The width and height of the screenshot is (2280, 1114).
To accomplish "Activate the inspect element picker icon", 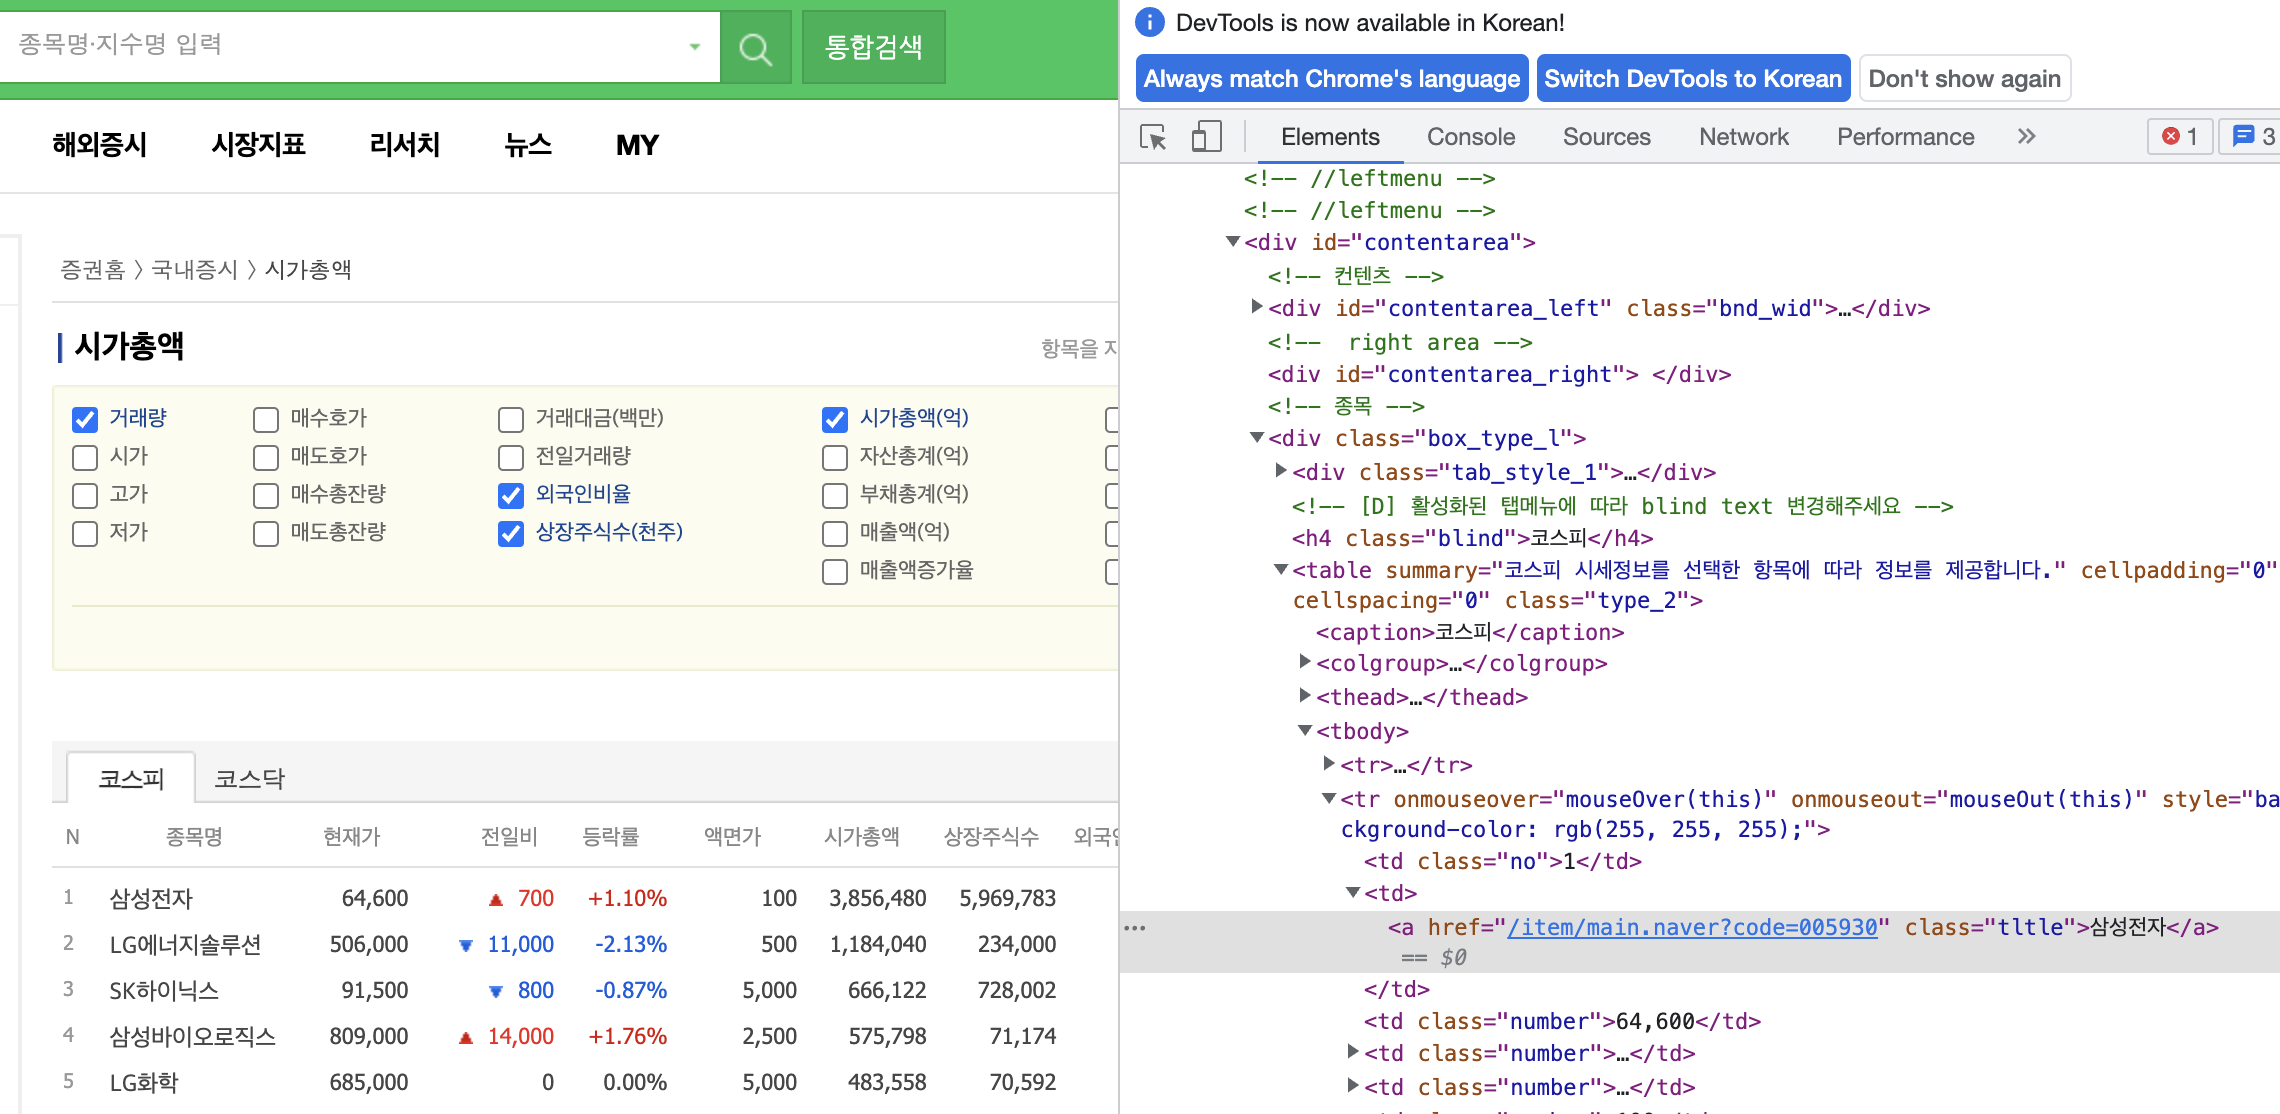I will [1153, 137].
